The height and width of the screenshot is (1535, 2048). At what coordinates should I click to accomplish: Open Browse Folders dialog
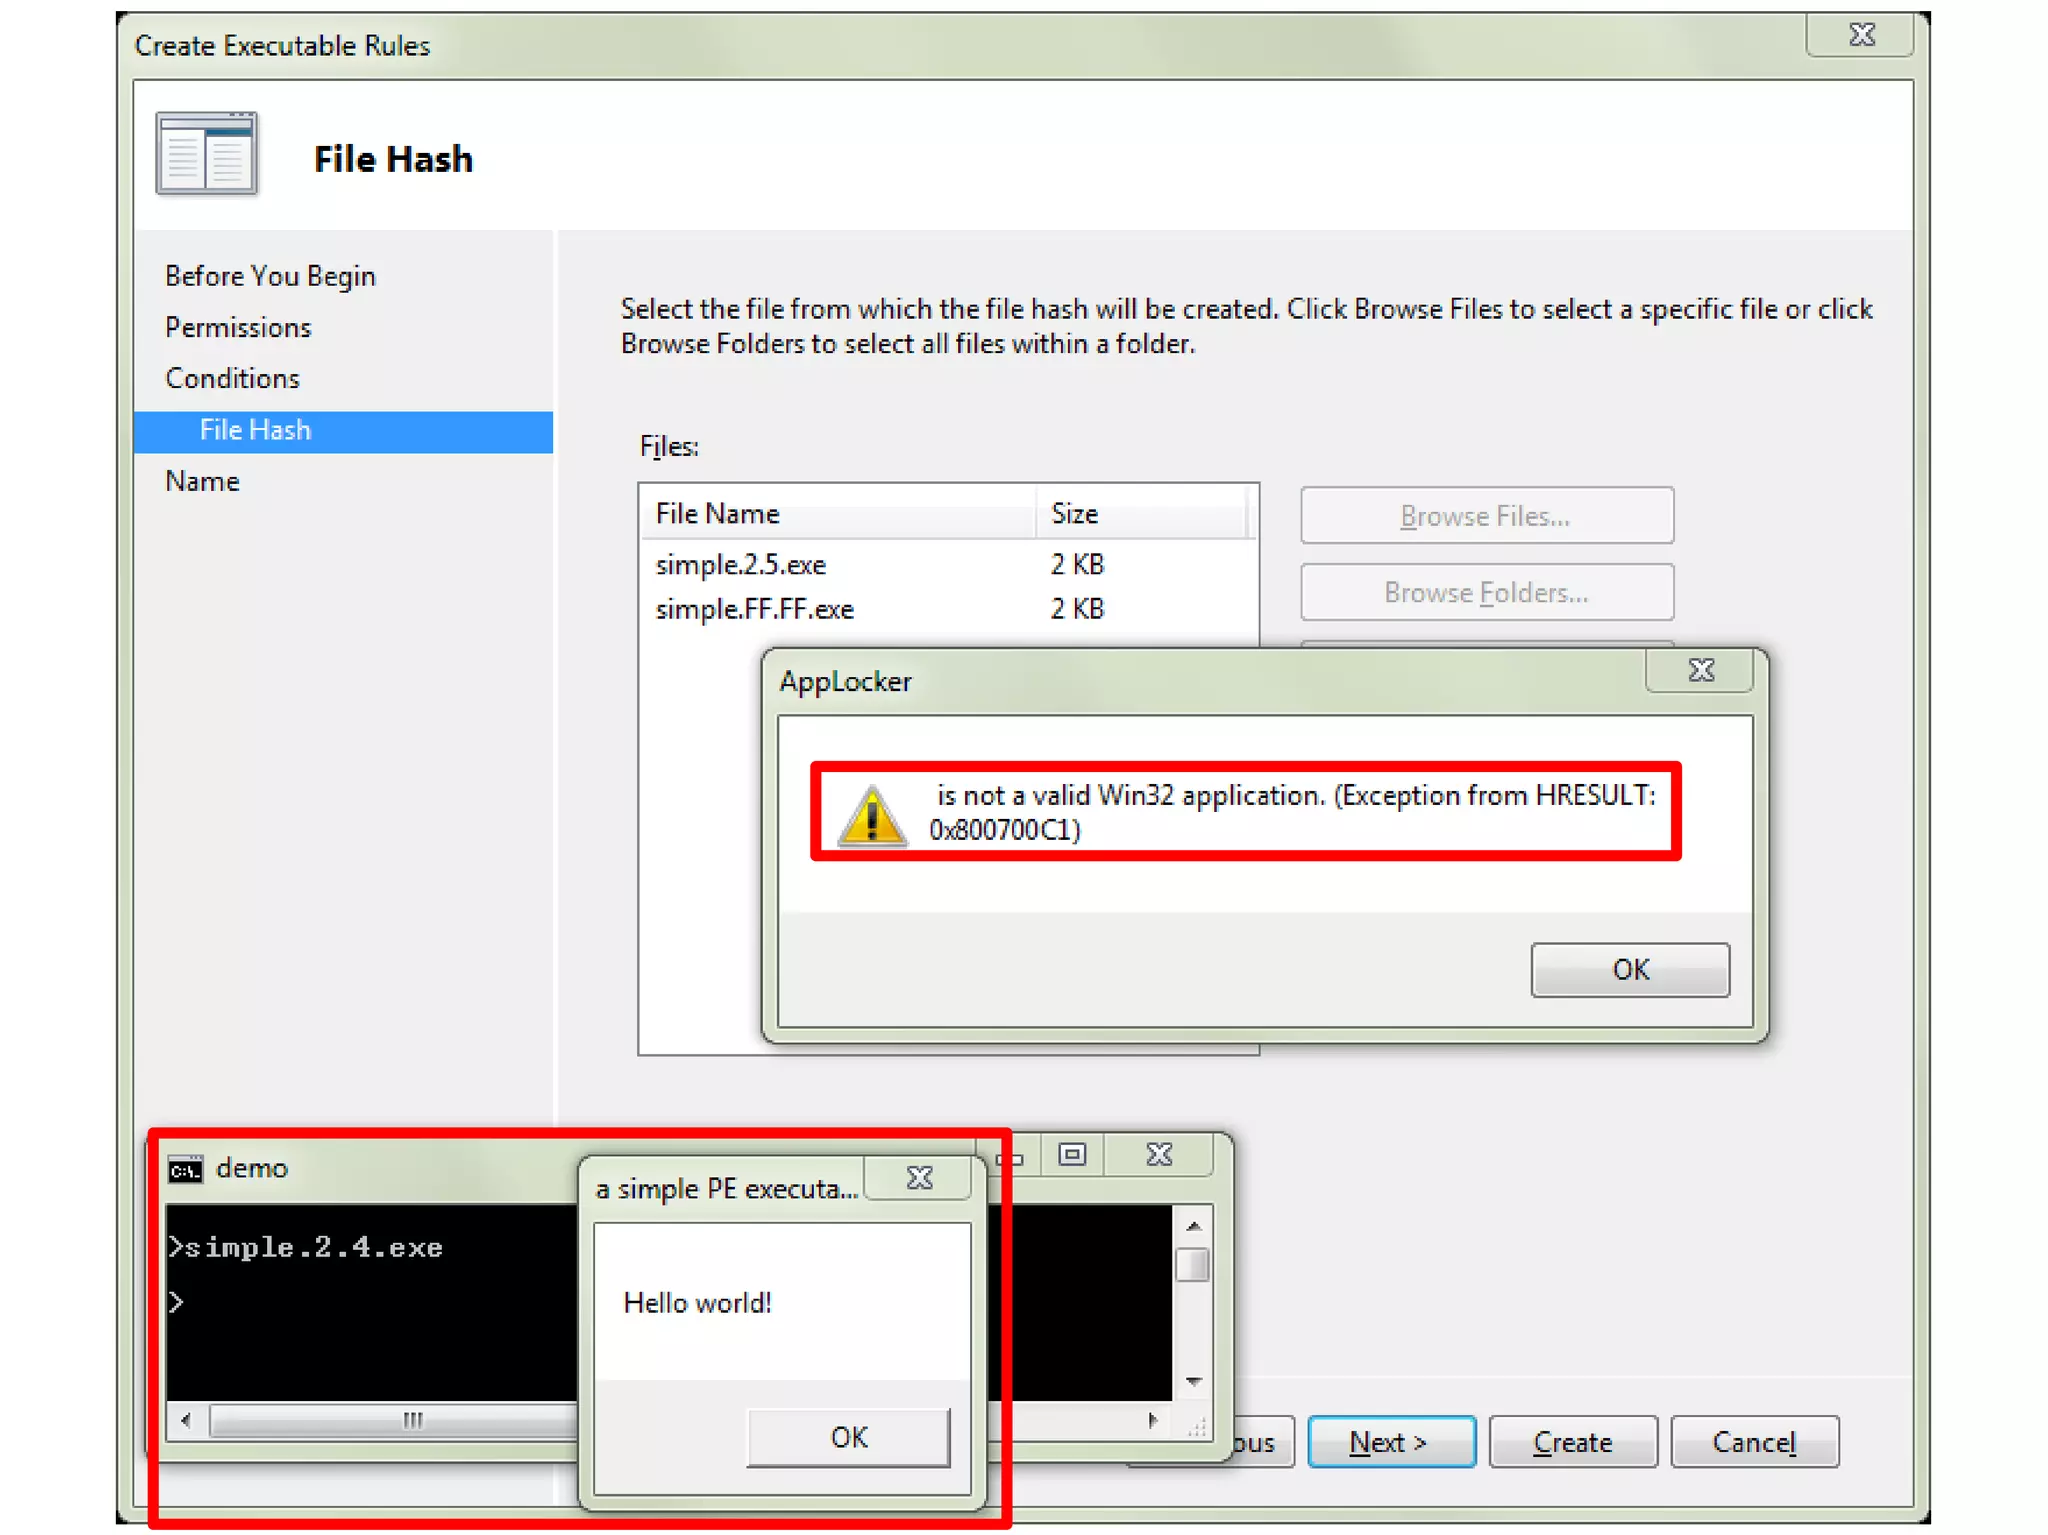(1486, 593)
